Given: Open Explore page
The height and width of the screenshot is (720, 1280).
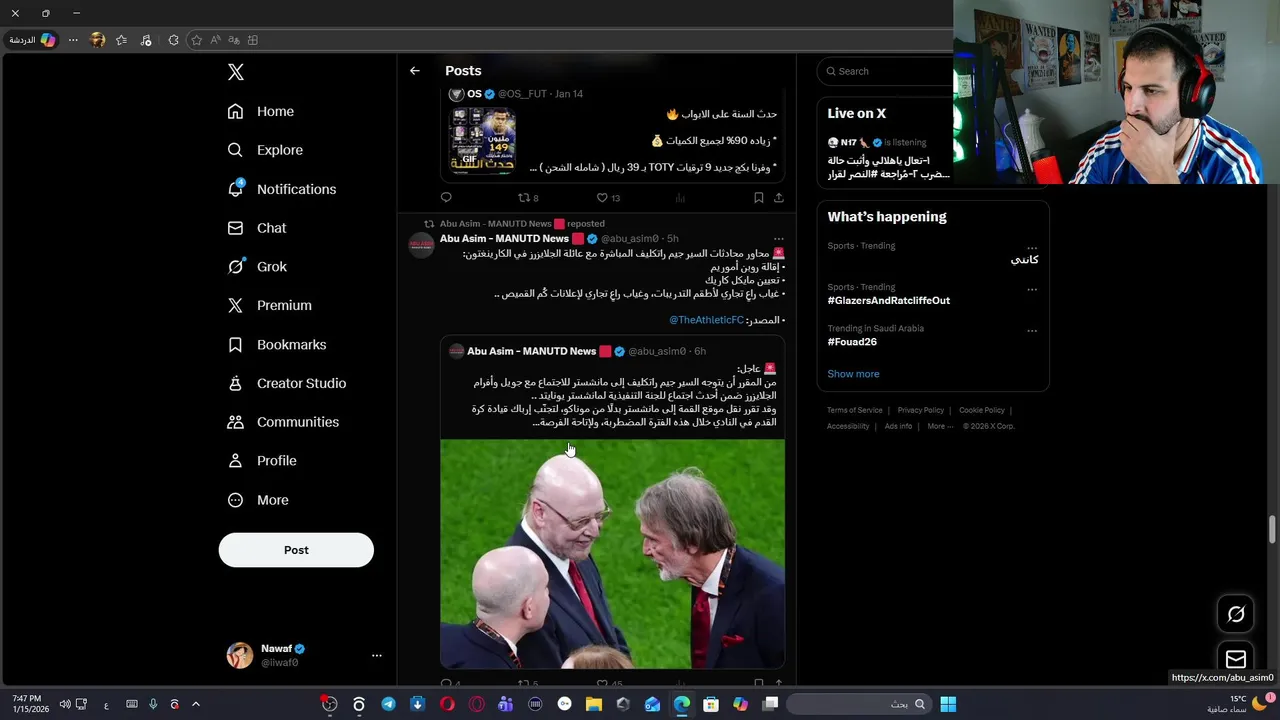Looking at the screenshot, I should pos(265,150).
